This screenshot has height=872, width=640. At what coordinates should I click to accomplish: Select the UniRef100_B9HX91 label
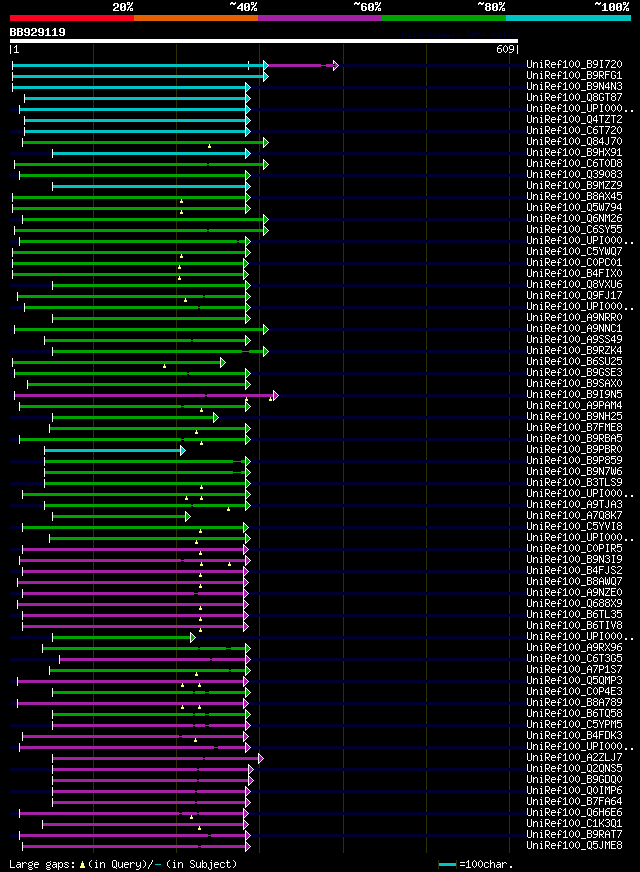pyautogui.click(x=574, y=153)
